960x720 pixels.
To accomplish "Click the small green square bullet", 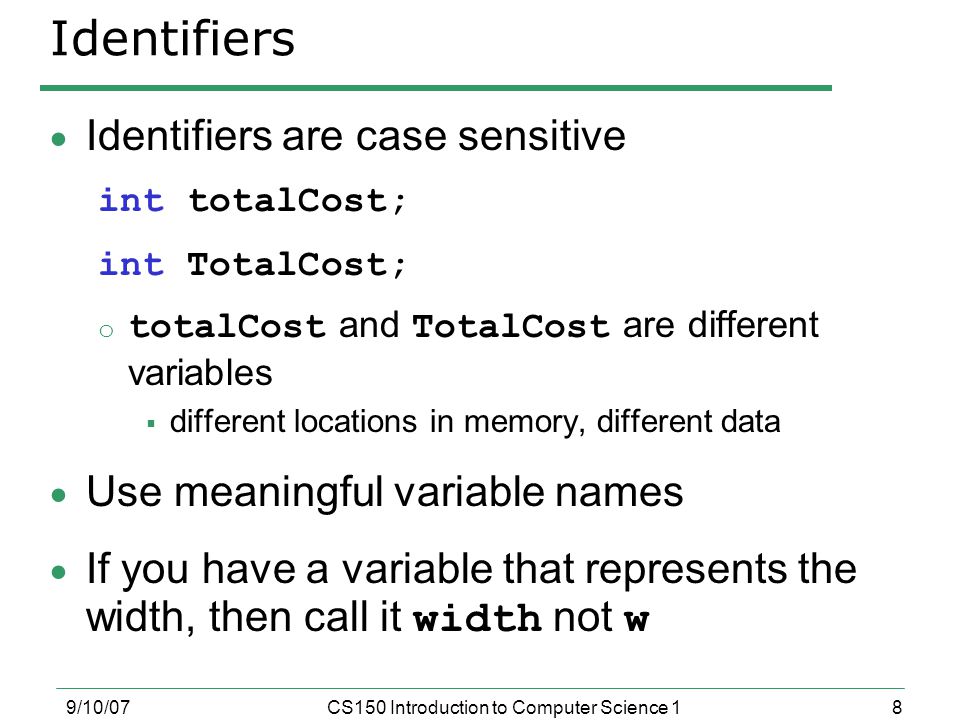I will click(151, 423).
